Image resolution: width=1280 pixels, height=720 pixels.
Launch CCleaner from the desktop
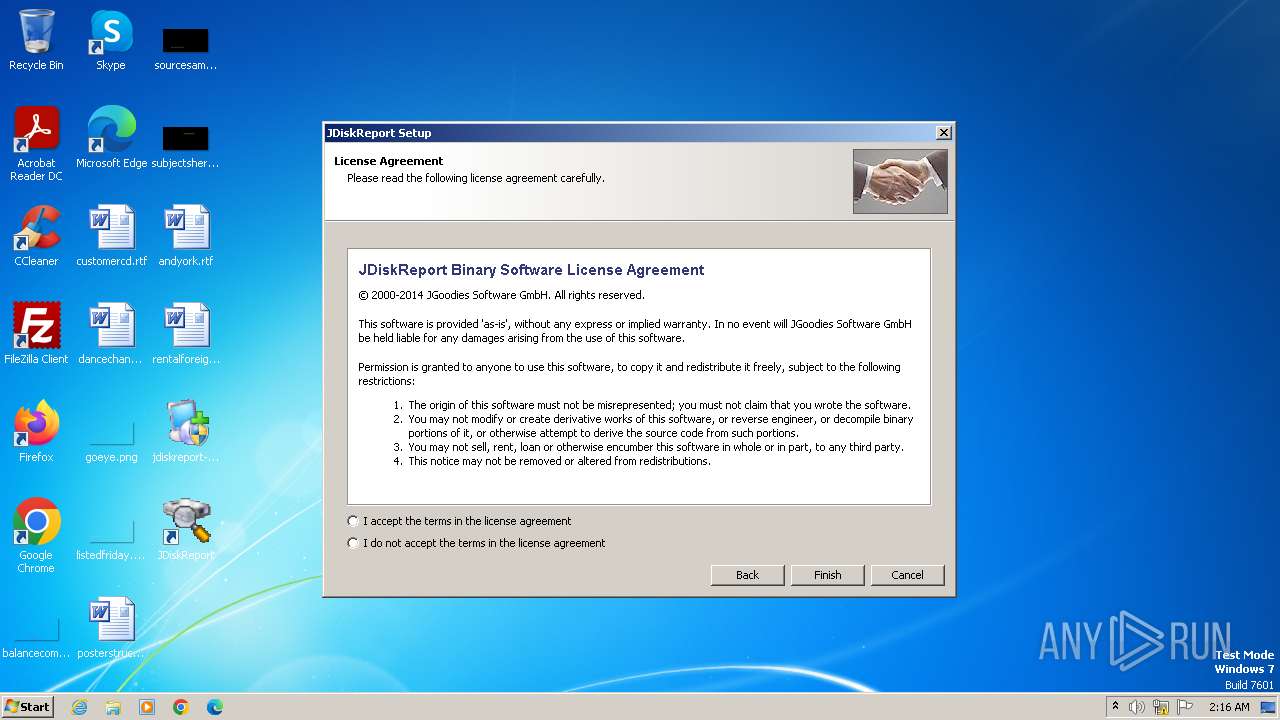[37, 236]
